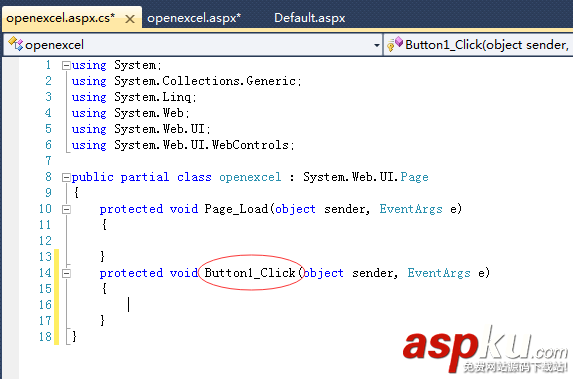
Task: Collapse the openexcel class block
Action: pyautogui.click(x=66, y=178)
